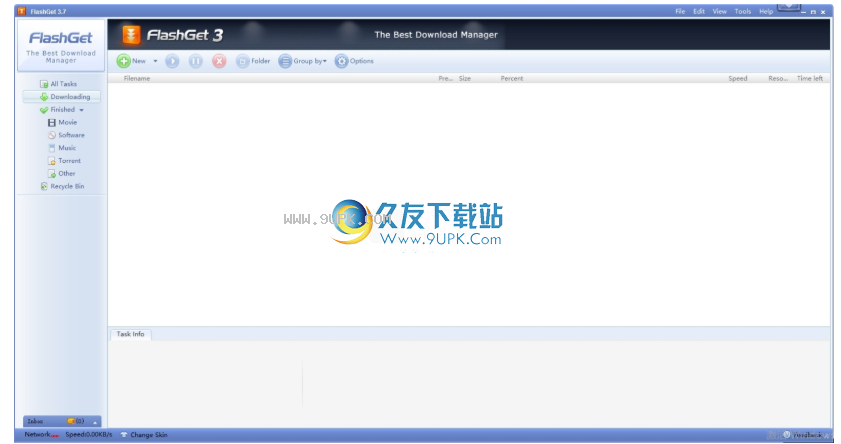Open the File menu
The height and width of the screenshot is (444, 841).
(680, 11)
